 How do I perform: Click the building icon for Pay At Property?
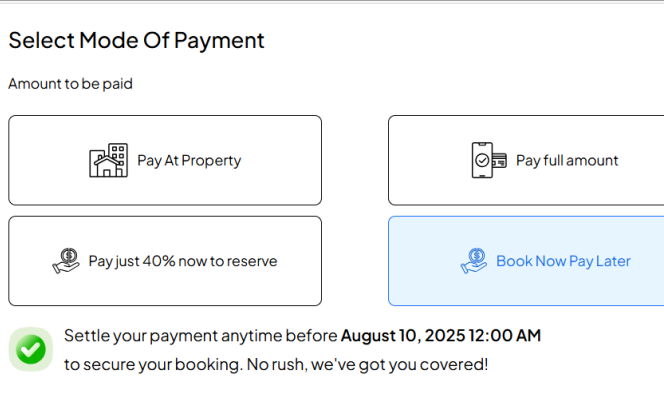tap(108, 160)
